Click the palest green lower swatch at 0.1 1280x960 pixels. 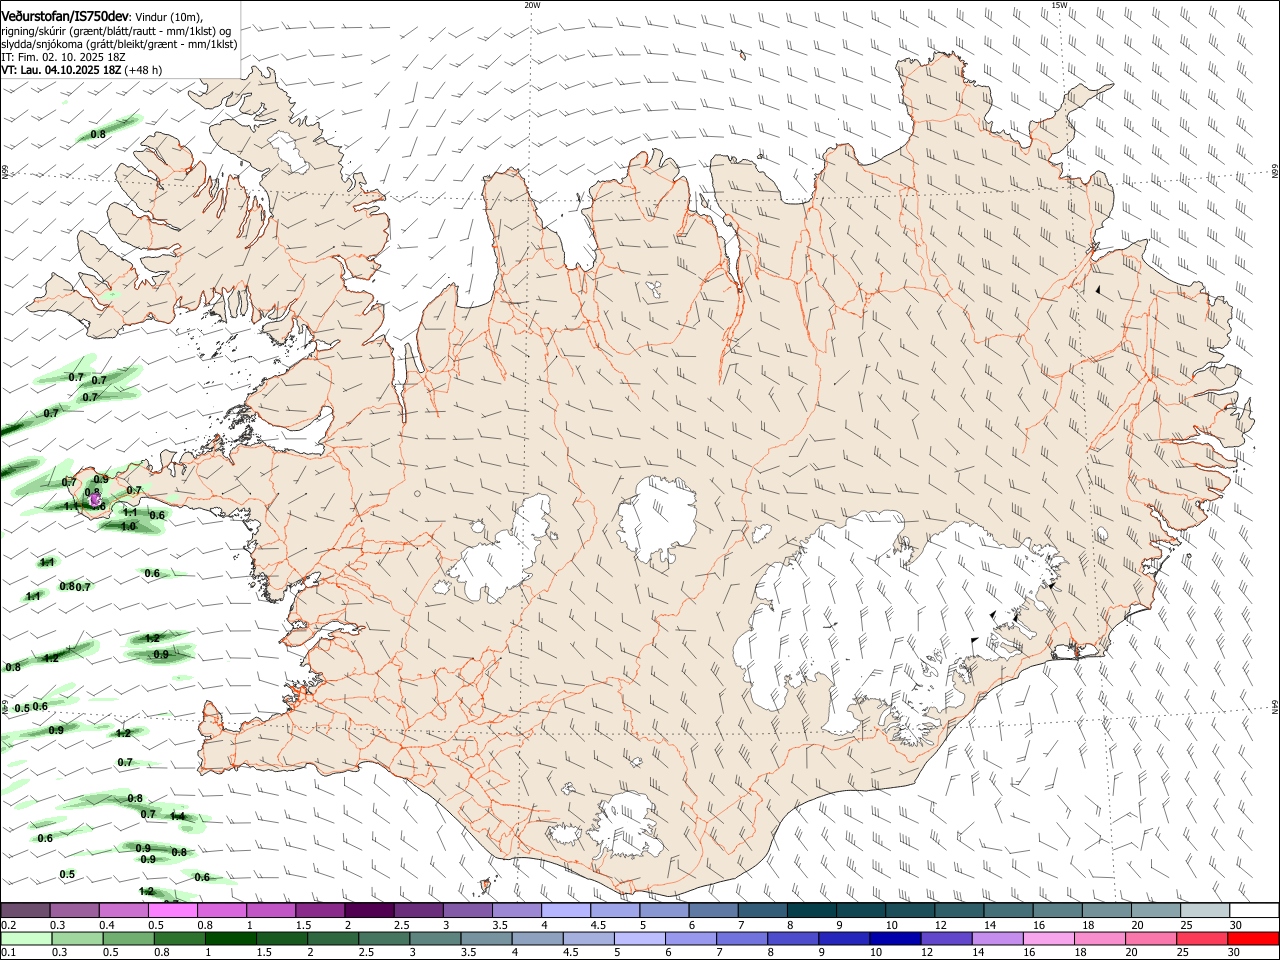26,939
